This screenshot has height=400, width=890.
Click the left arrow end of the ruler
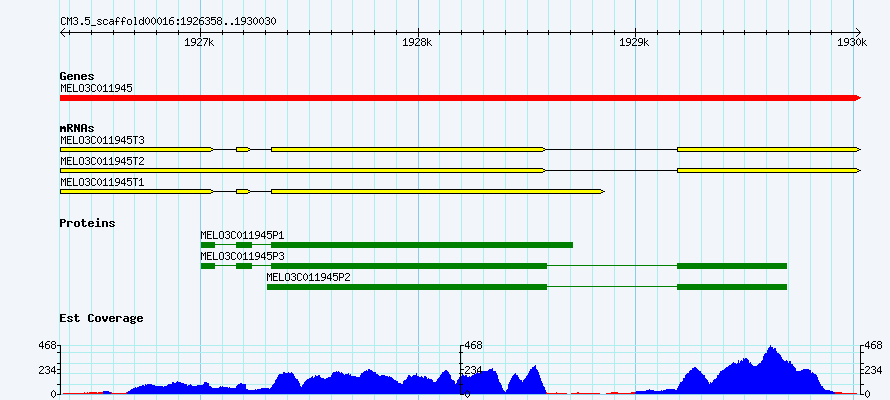tap(63, 32)
